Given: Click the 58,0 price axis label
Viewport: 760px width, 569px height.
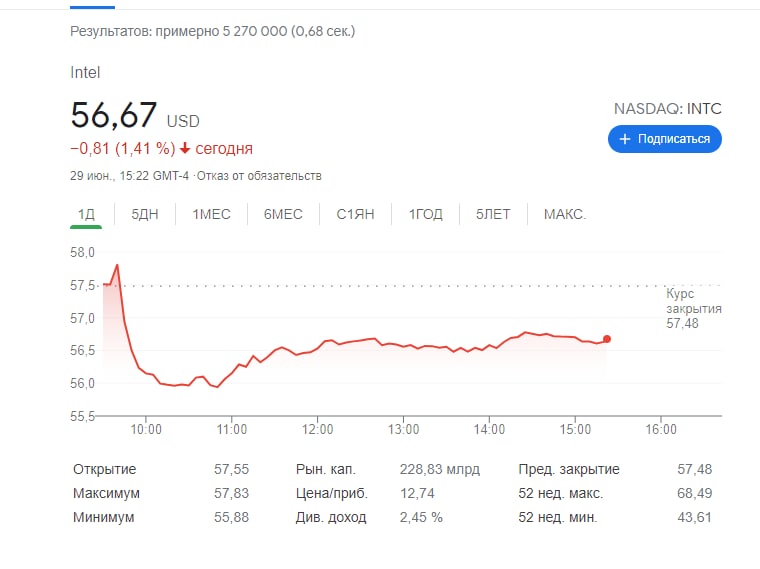Looking at the screenshot, I should 82,253.
